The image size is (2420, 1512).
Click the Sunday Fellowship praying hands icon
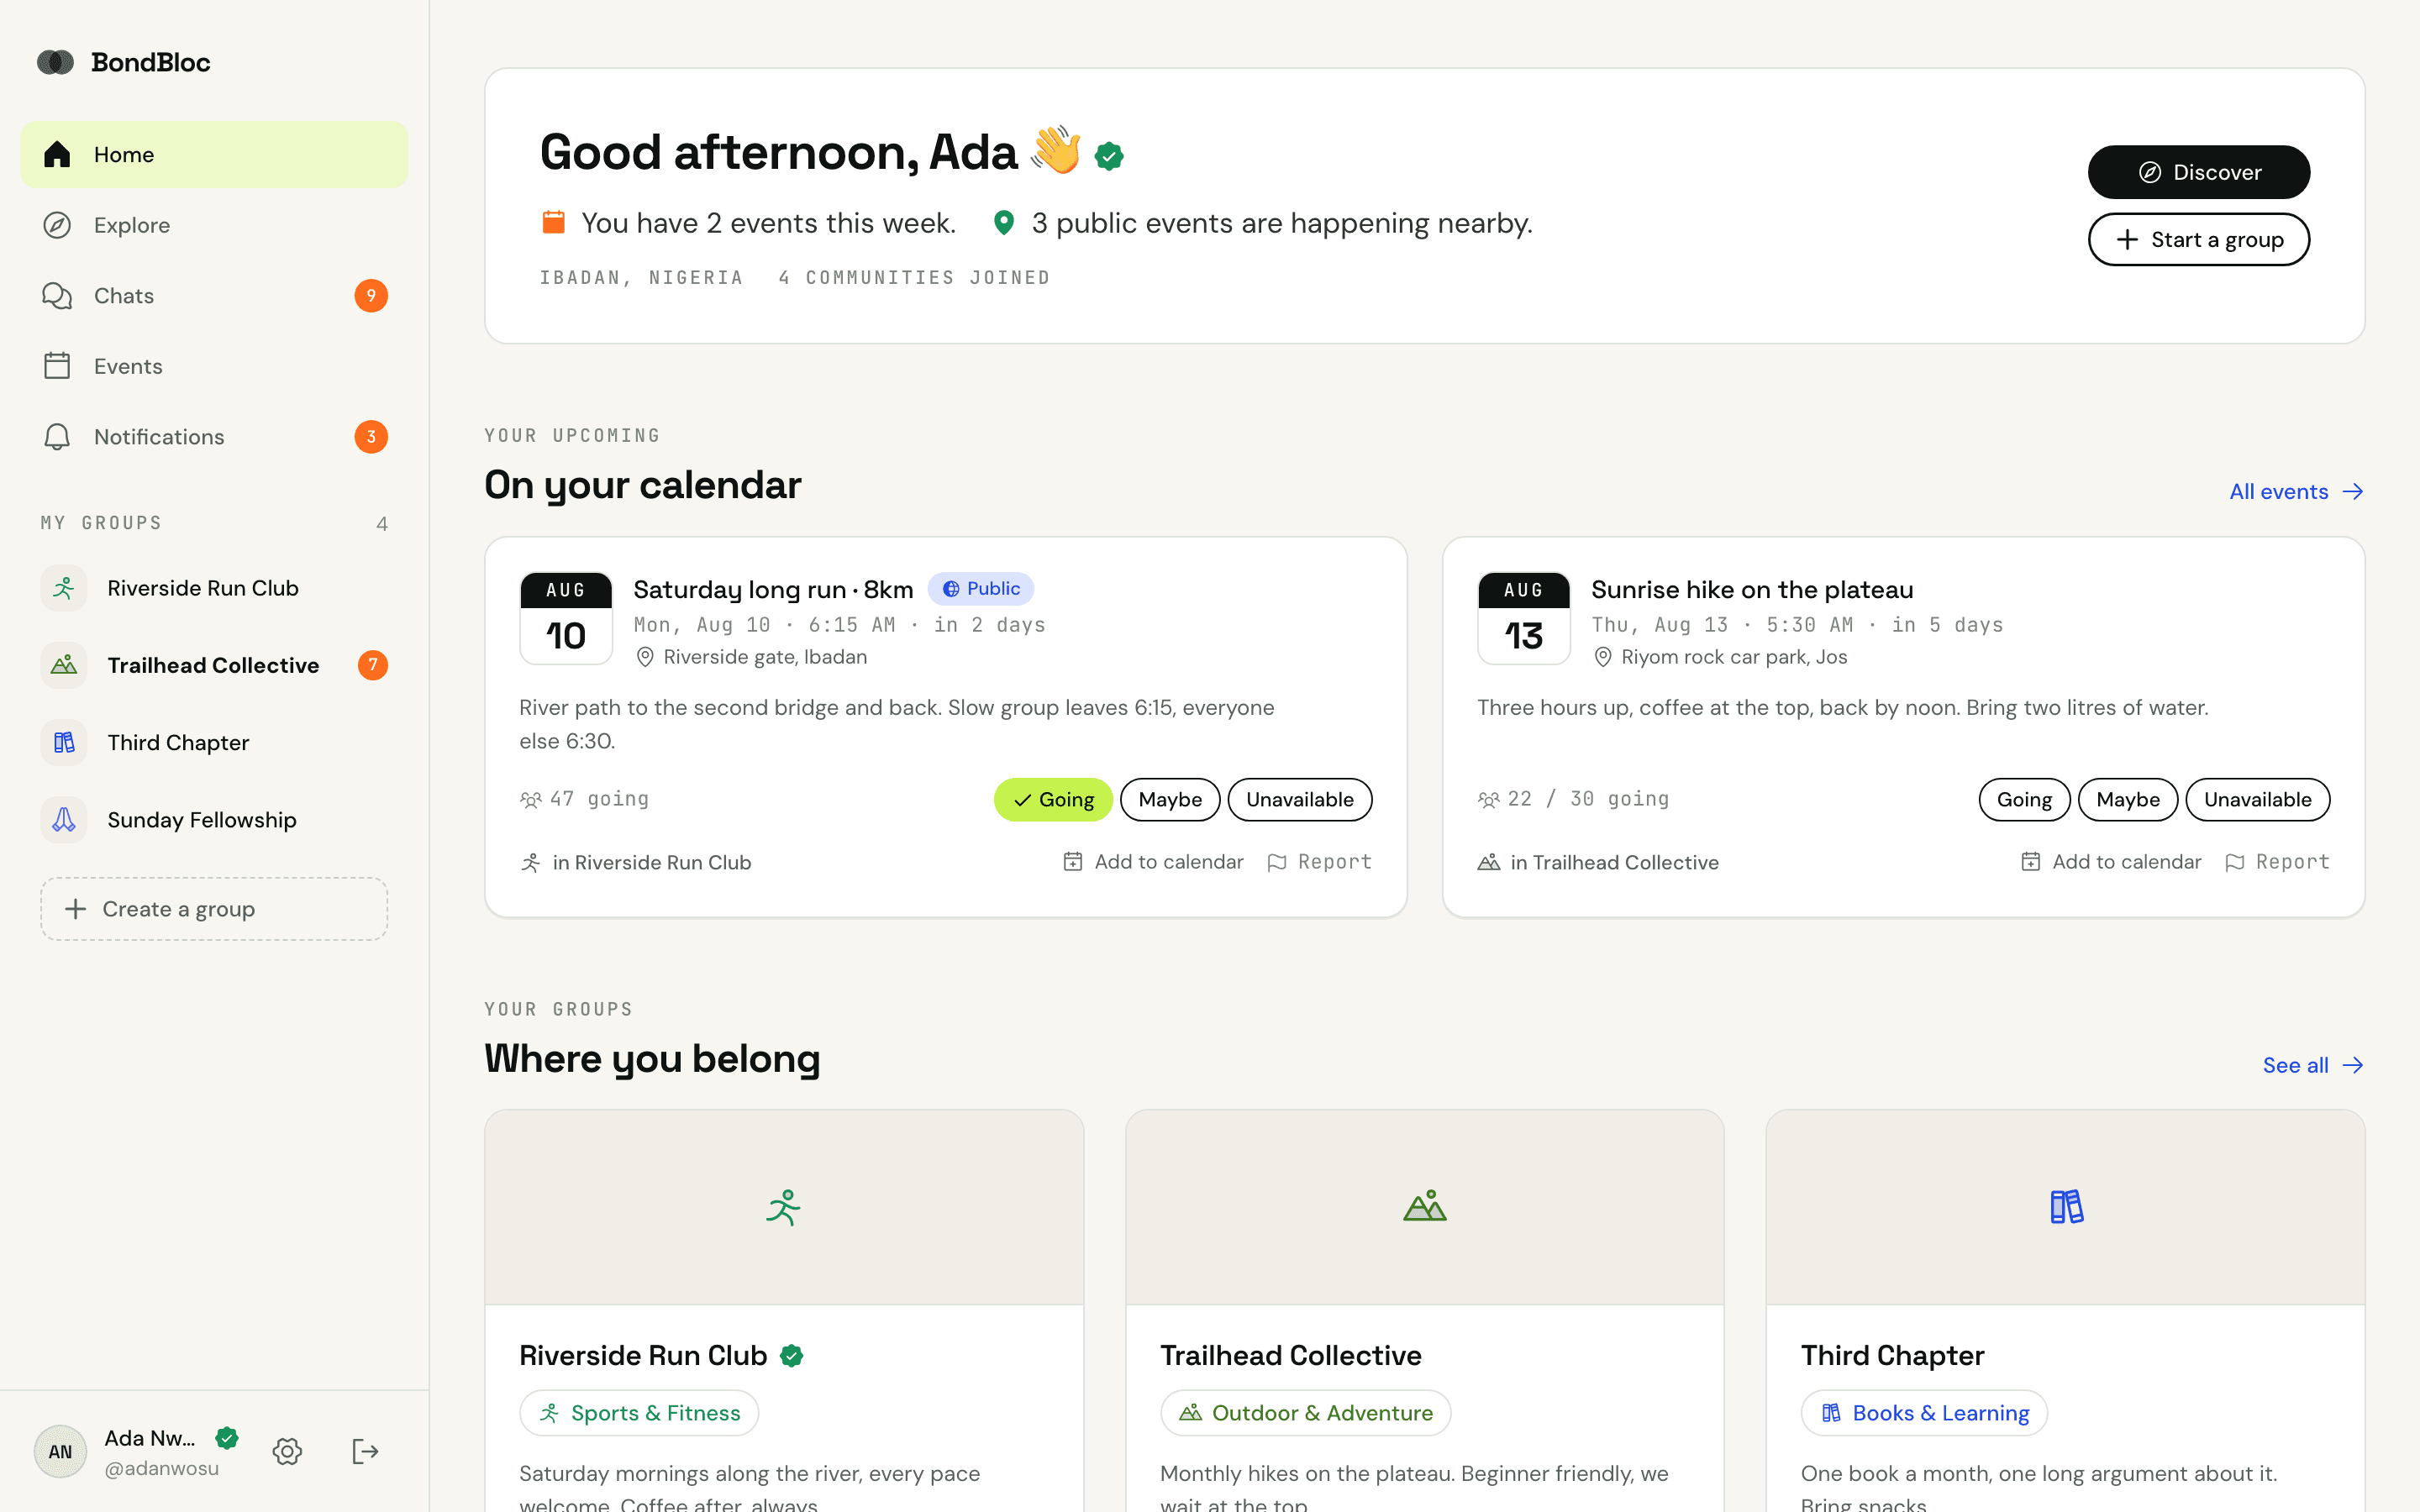pyautogui.click(x=64, y=820)
